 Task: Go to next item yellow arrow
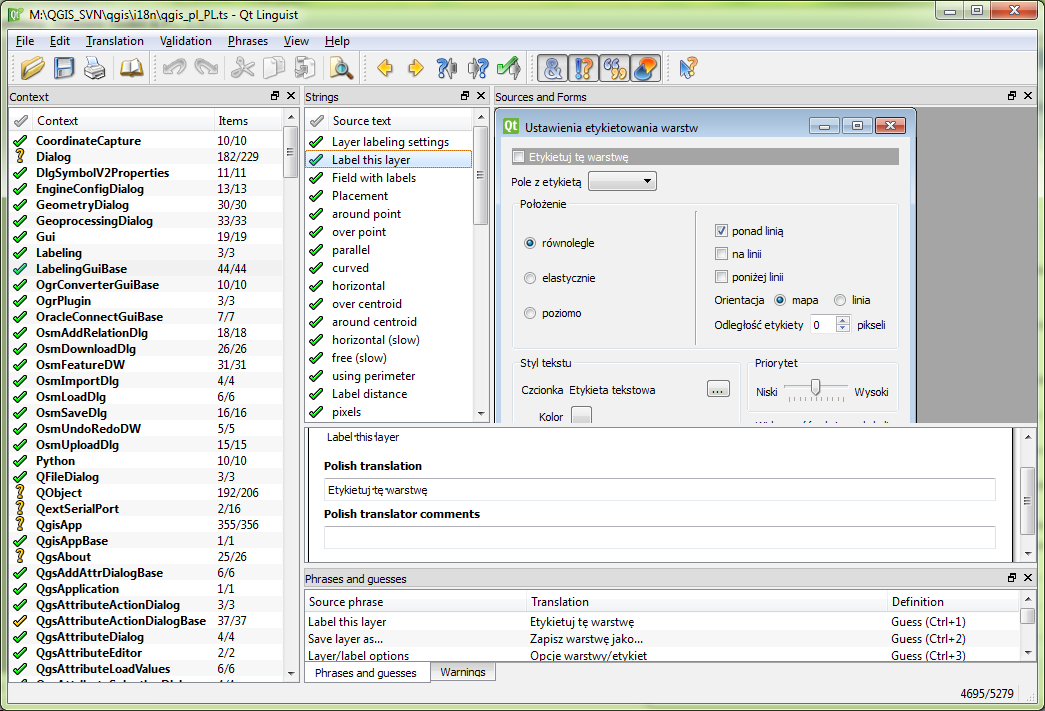click(416, 68)
